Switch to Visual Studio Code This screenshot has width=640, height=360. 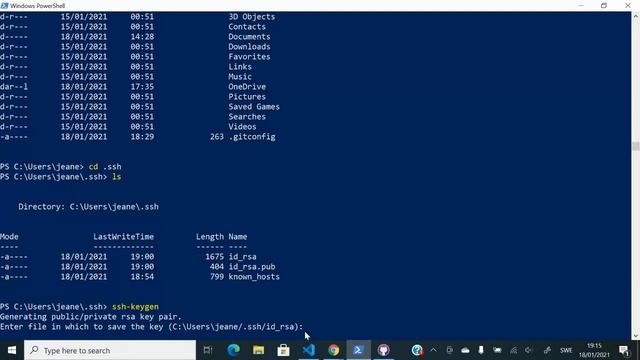(309, 350)
